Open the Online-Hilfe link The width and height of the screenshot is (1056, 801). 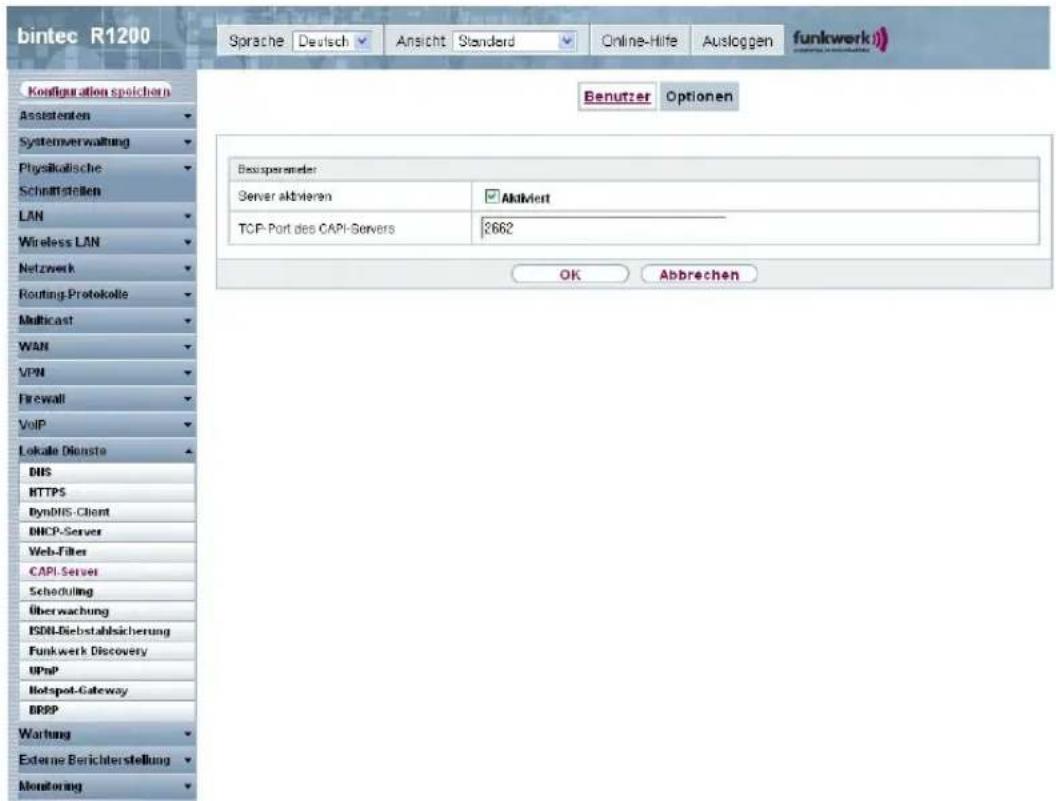(639, 41)
